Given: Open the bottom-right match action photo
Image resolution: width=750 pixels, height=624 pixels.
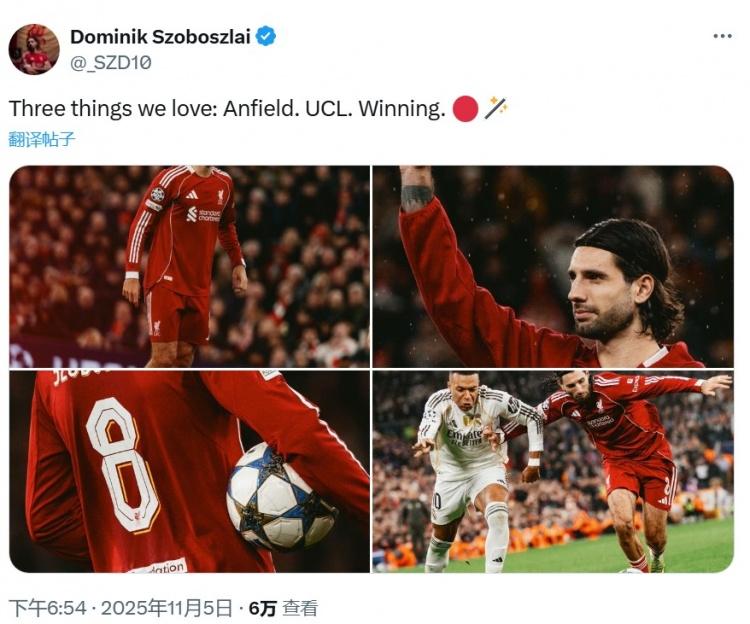Looking at the screenshot, I should [x=553, y=471].
